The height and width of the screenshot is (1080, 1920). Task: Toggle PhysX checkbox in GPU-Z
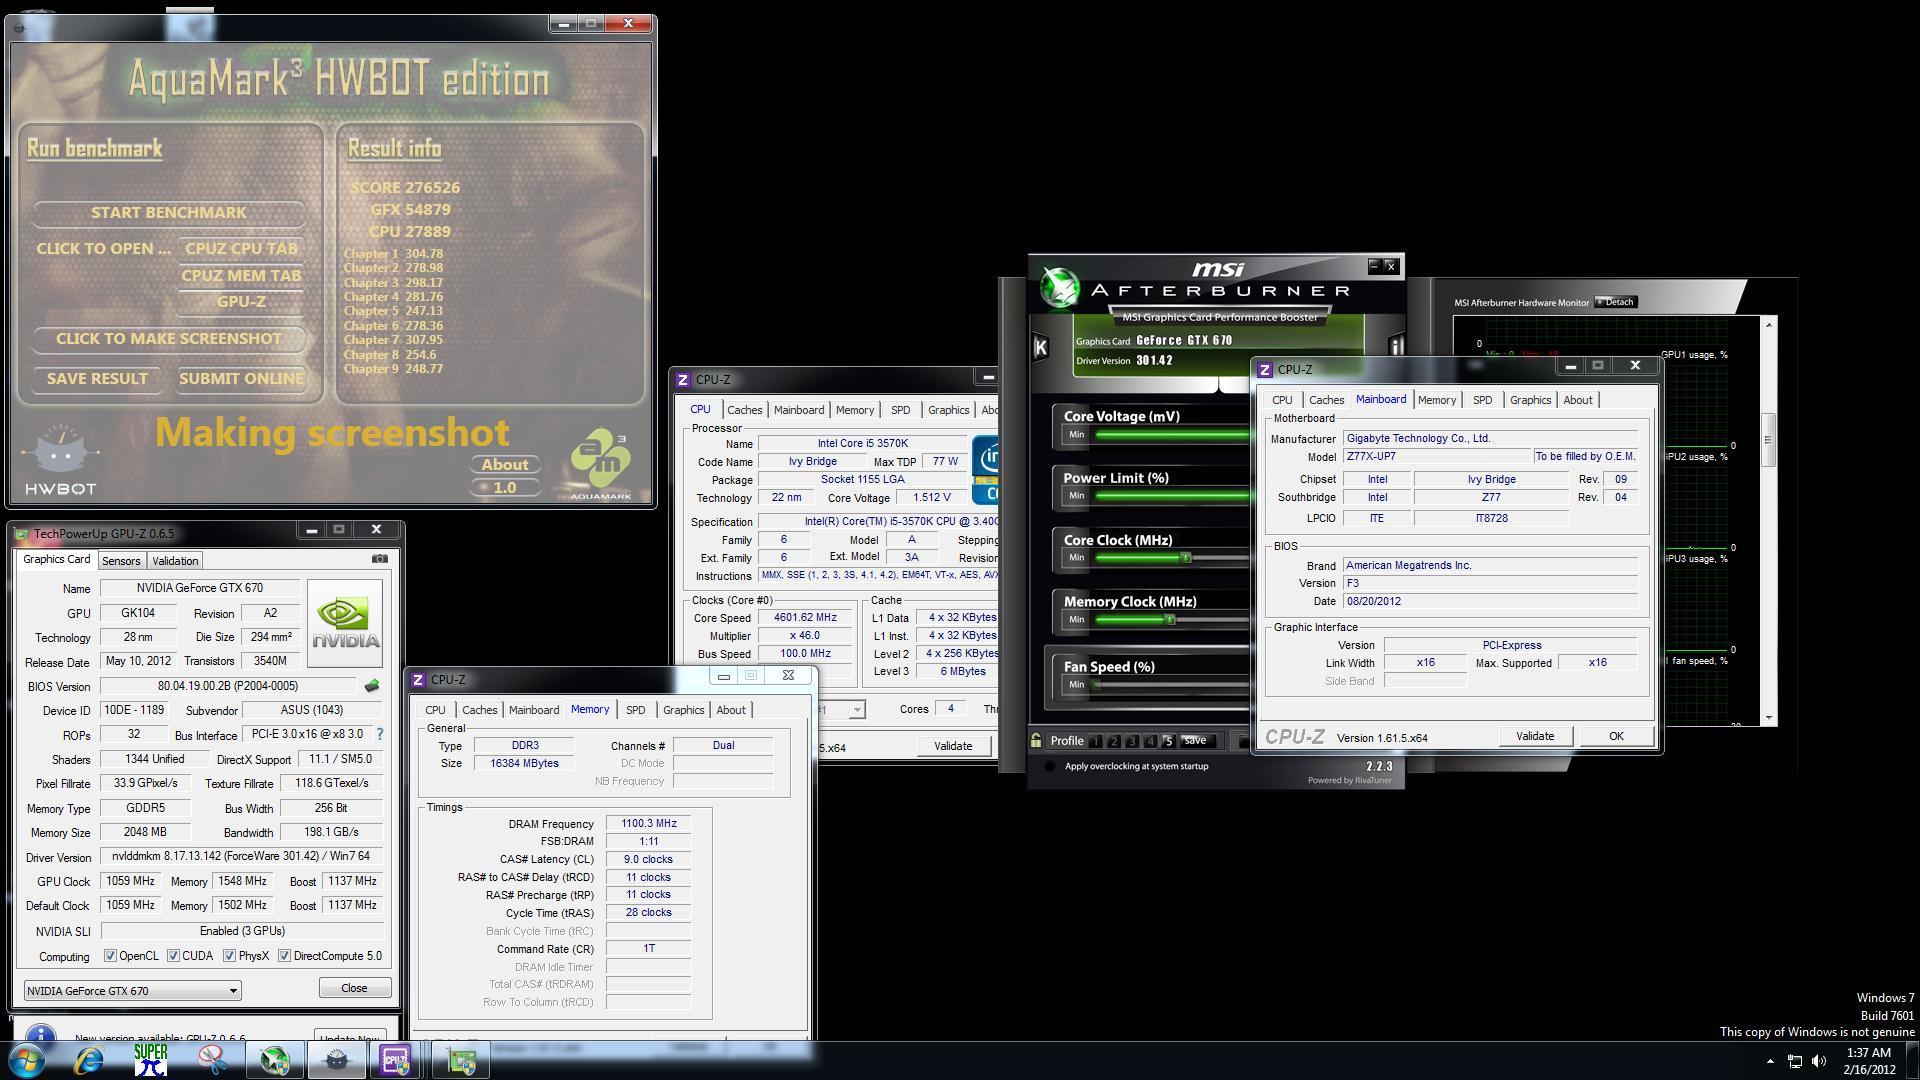[230, 956]
